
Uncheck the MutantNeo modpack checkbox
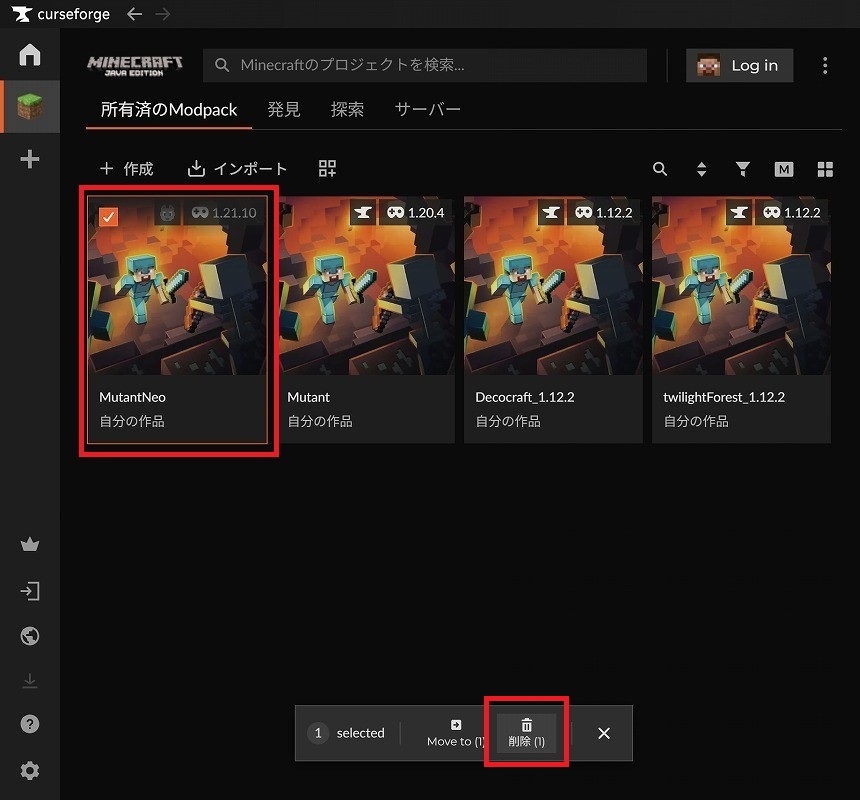[x=108, y=217]
